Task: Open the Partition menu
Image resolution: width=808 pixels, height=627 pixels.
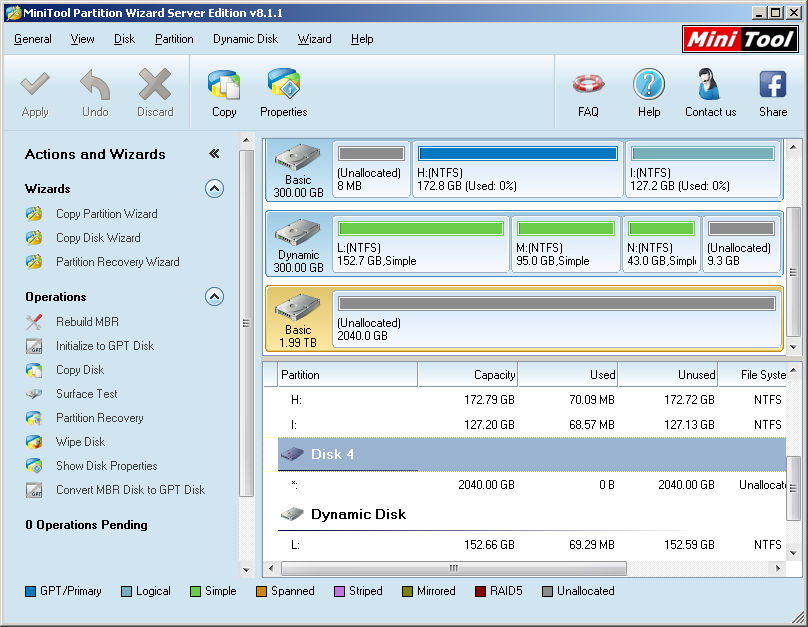Action: coord(174,39)
